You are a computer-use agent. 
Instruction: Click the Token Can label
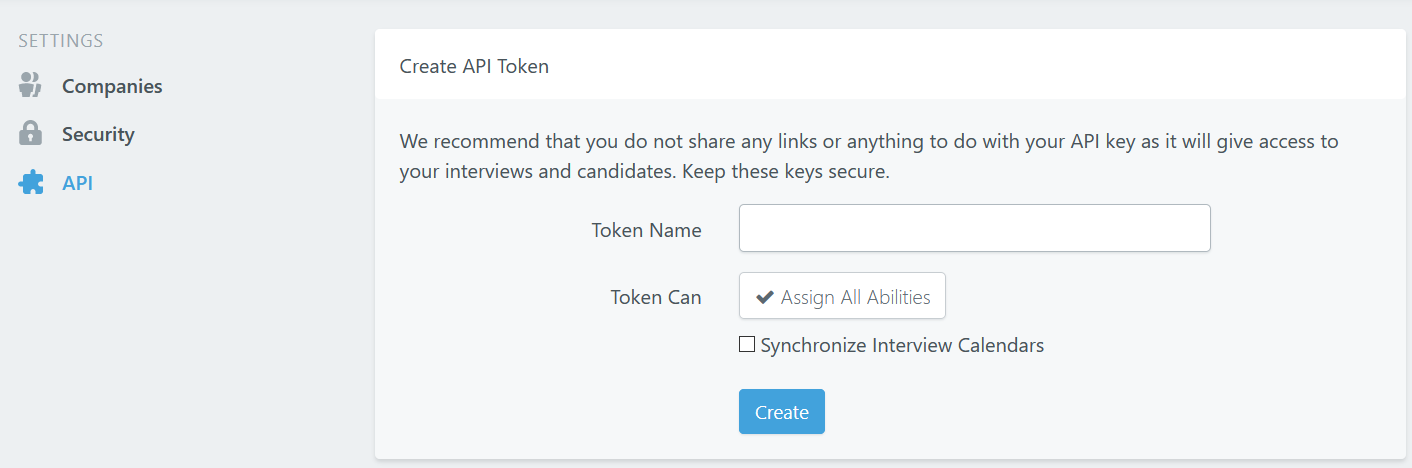[x=656, y=297]
